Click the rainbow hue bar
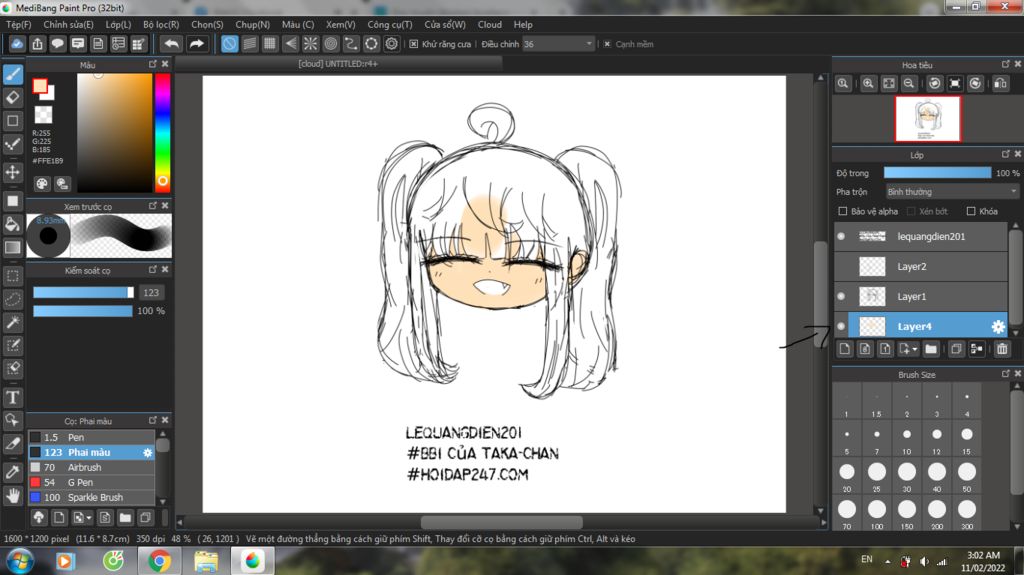This screenshot has height=575, width=1024. click(163, 133)
